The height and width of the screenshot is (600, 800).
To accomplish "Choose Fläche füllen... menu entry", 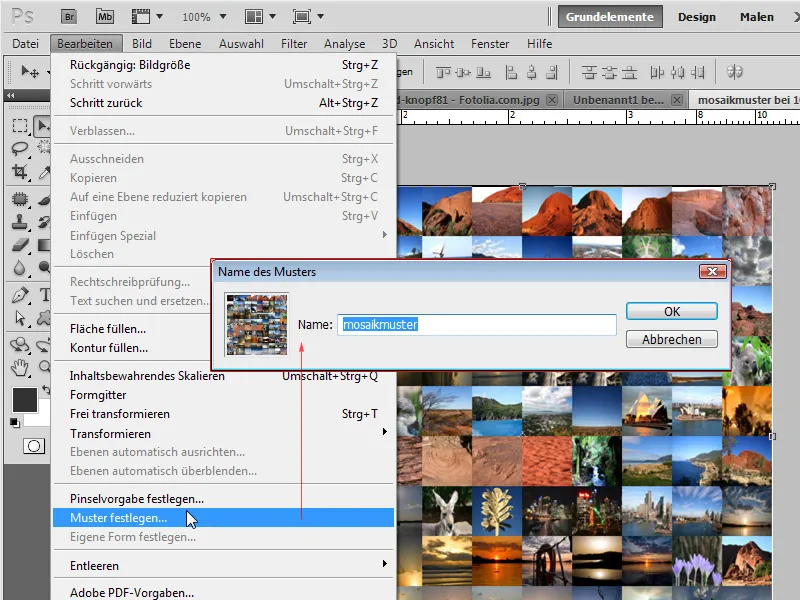I will click(108, 329).
